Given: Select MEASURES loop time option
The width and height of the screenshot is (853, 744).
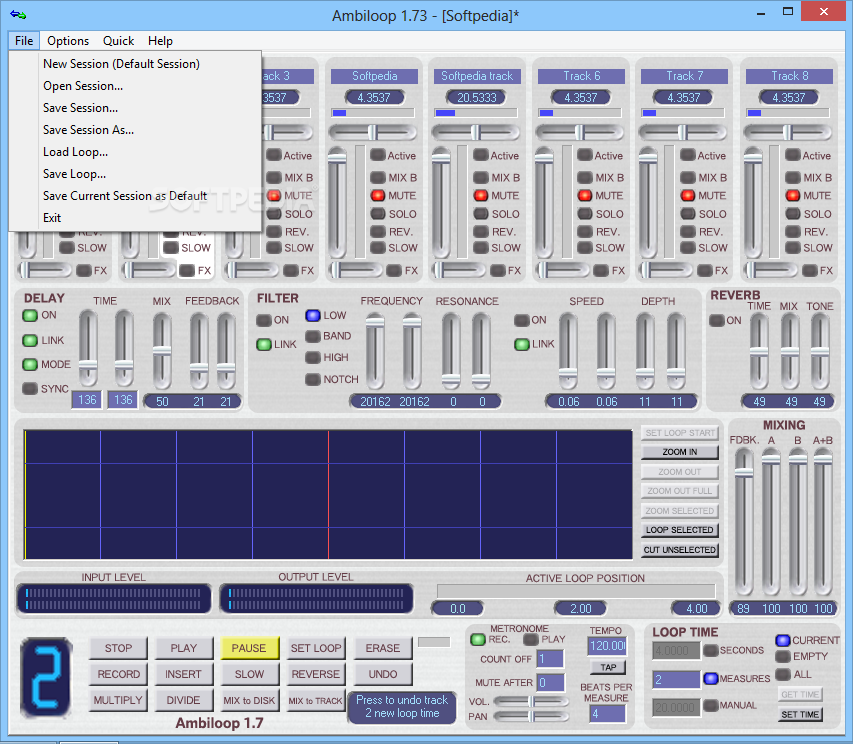Looking at the screenshot, I should click(710, 679).
